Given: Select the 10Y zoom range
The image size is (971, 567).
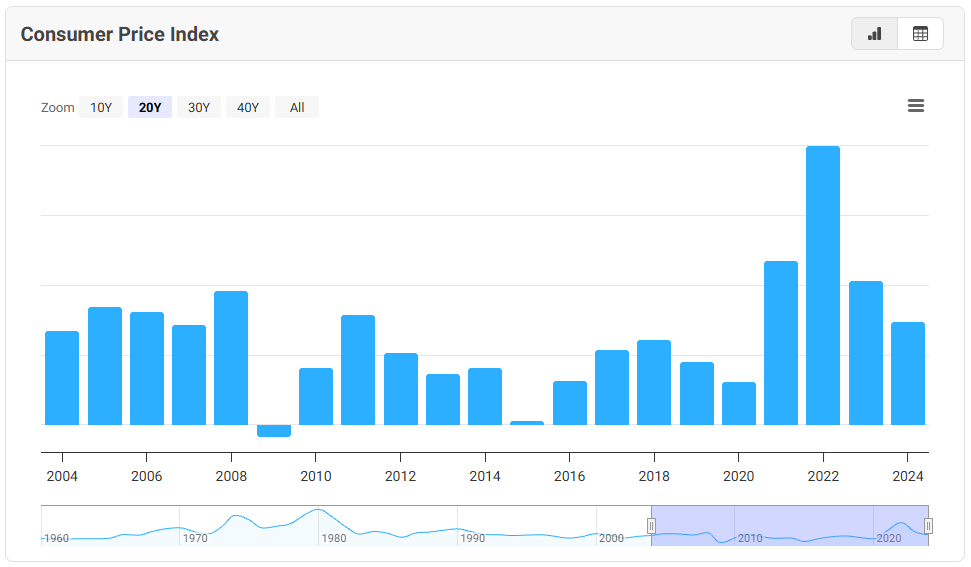Looking at the screenshot, I should pos(101,108).
